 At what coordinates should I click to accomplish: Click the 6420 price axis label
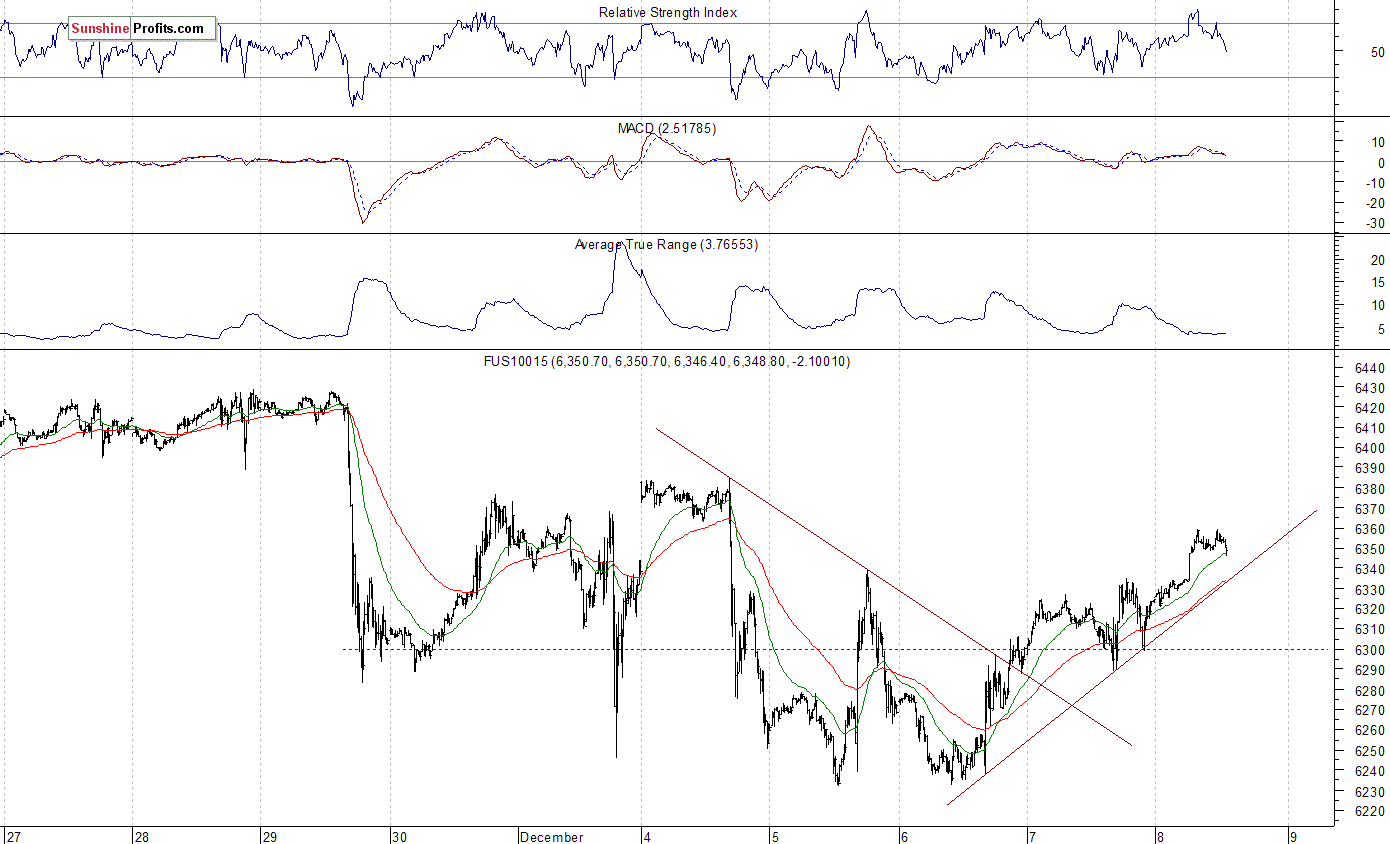[1369, 408]
